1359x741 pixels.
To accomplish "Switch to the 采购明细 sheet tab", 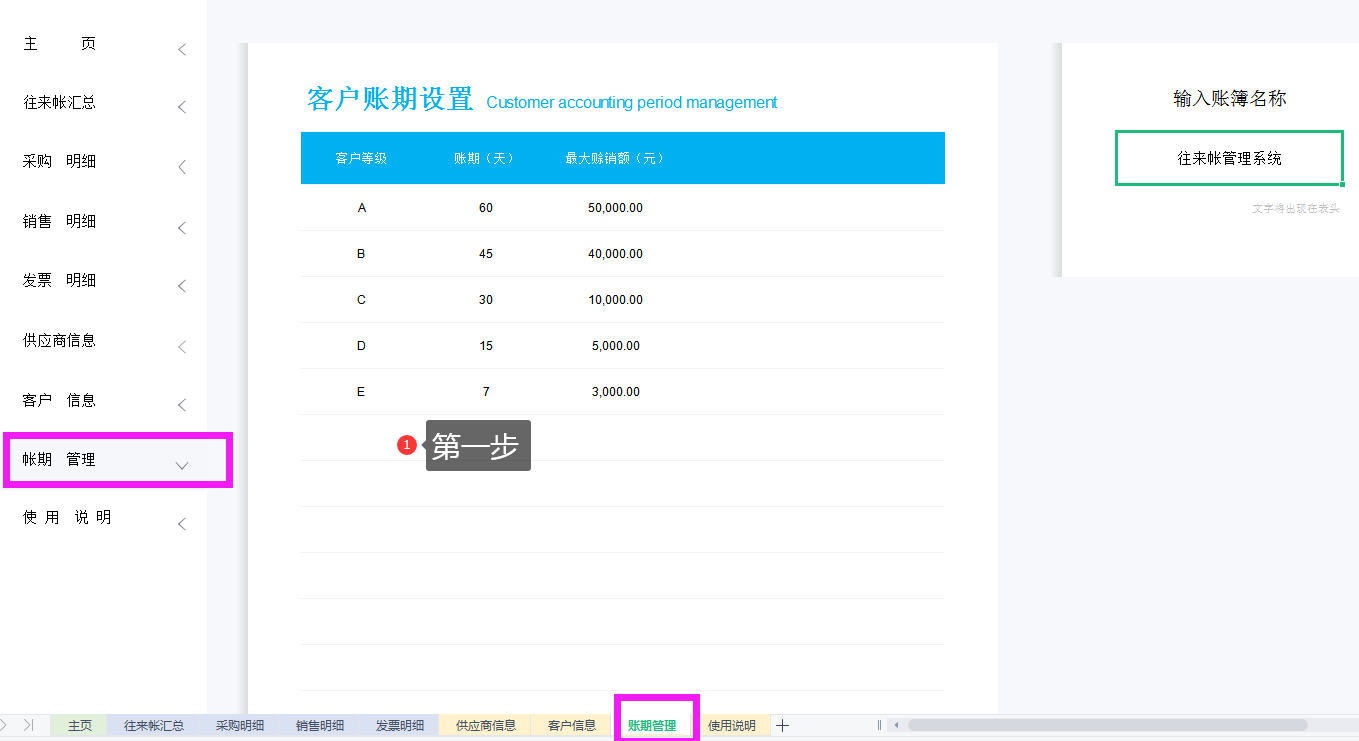I will click(239, 725).
